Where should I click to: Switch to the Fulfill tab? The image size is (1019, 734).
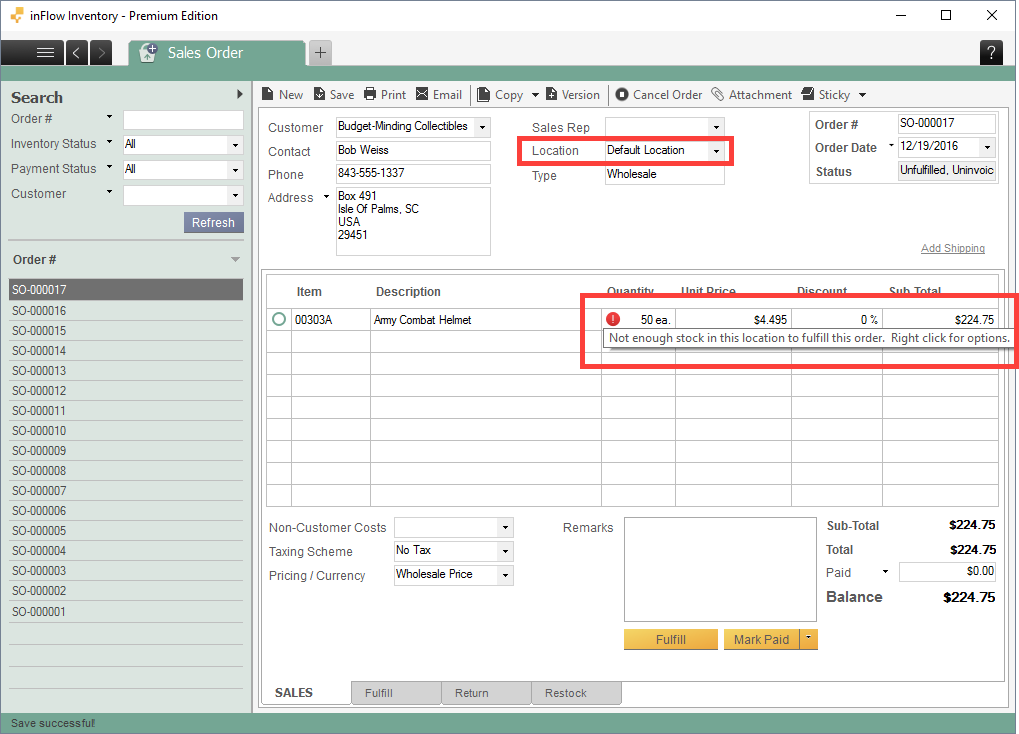tap(396, 693)
